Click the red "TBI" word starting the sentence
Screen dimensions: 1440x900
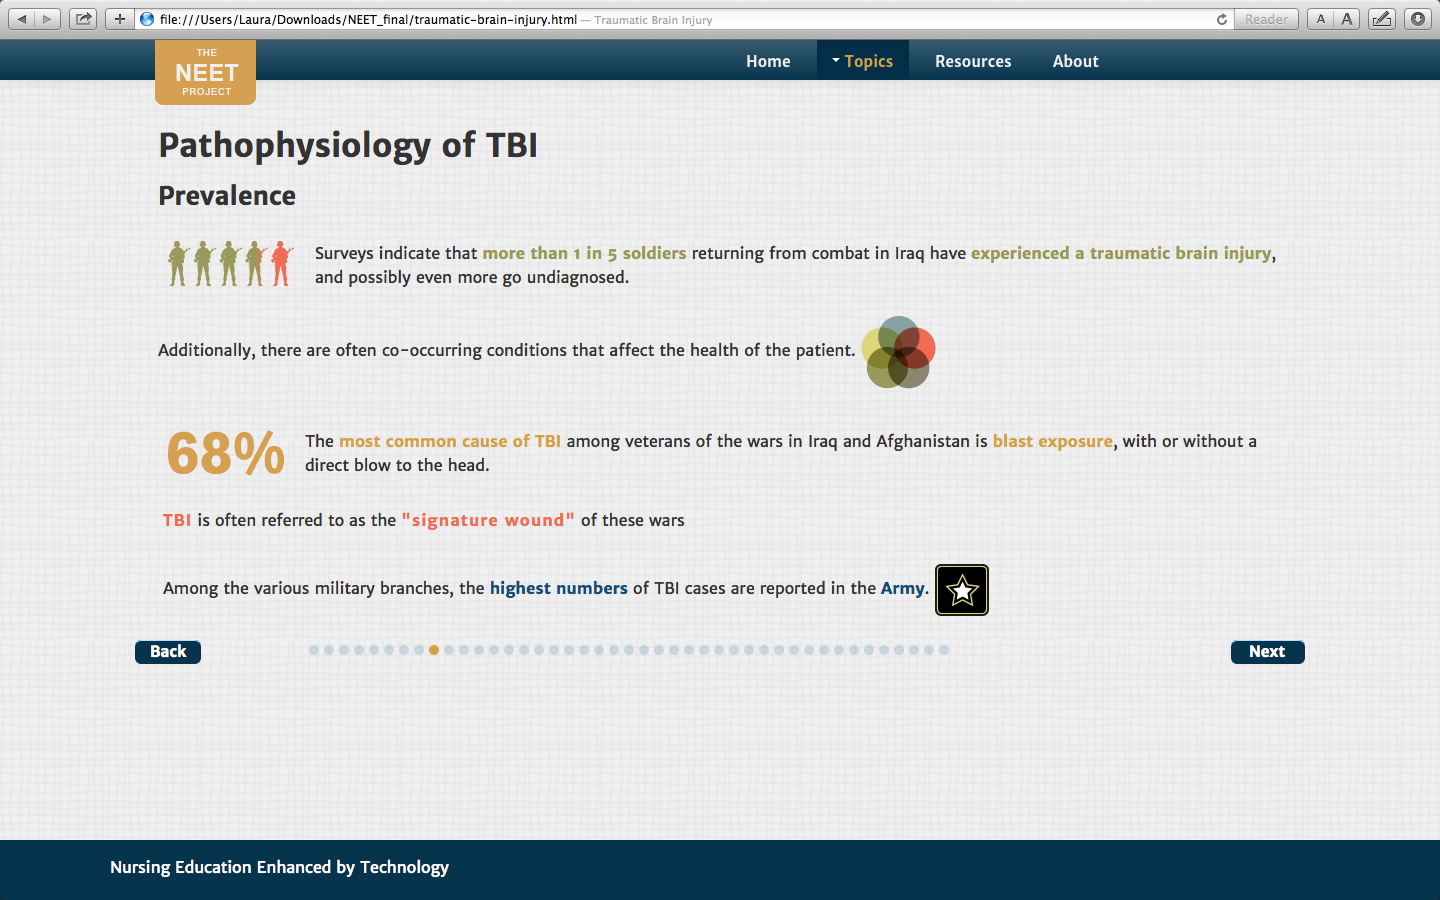(x=177, y=520)
